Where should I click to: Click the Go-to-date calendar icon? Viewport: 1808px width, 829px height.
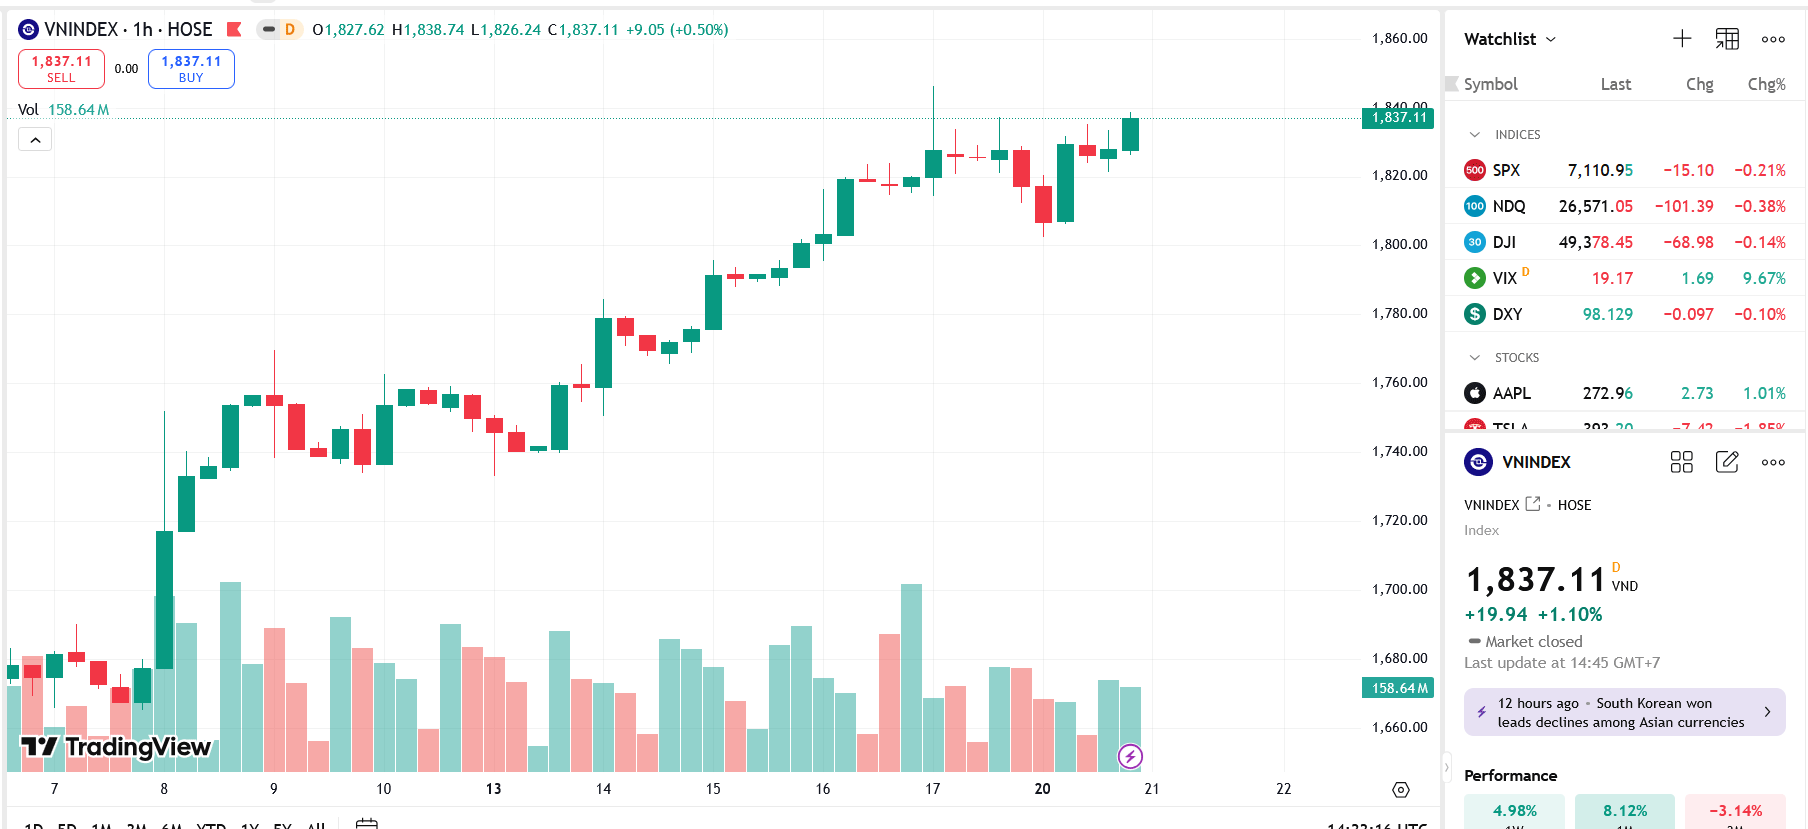pos(368,823)
